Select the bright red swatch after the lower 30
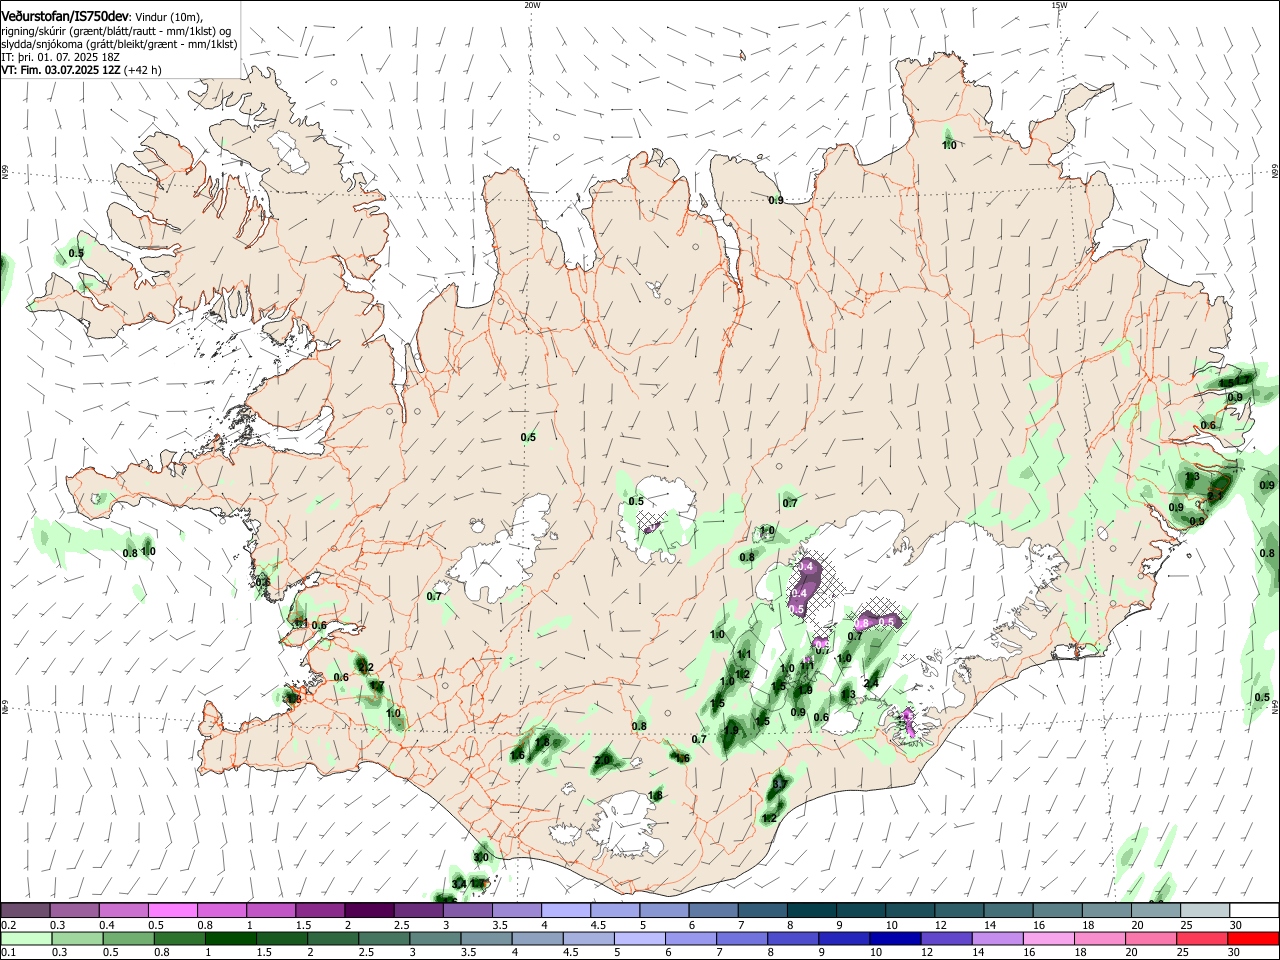The height and width of the screenshot is (960, 1280). click(1253, 938)
